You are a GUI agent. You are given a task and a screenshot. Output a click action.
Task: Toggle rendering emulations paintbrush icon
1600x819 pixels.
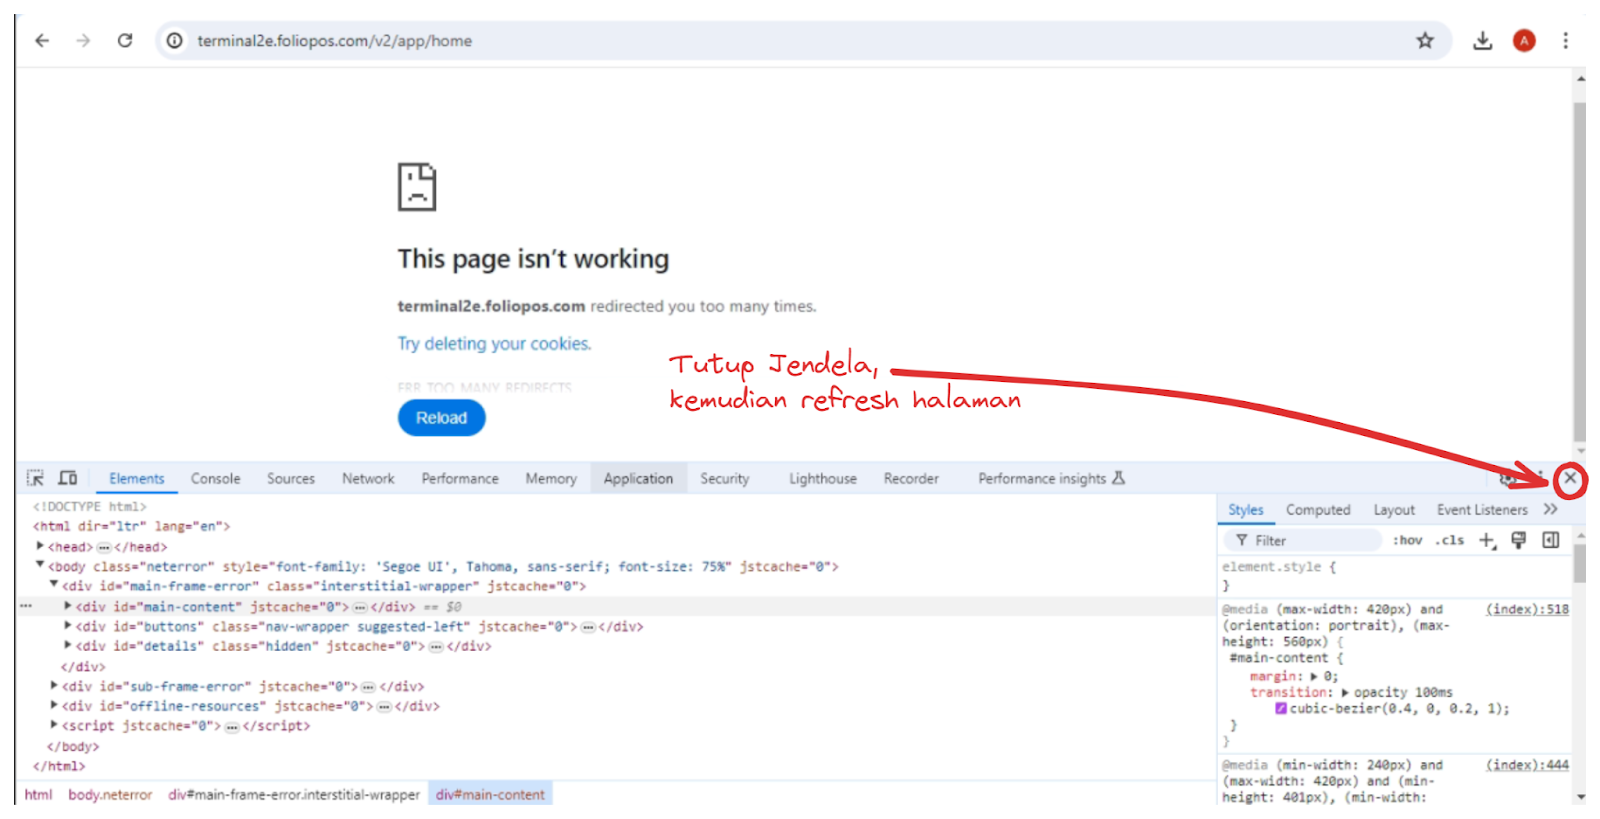tap(1519, 540)
